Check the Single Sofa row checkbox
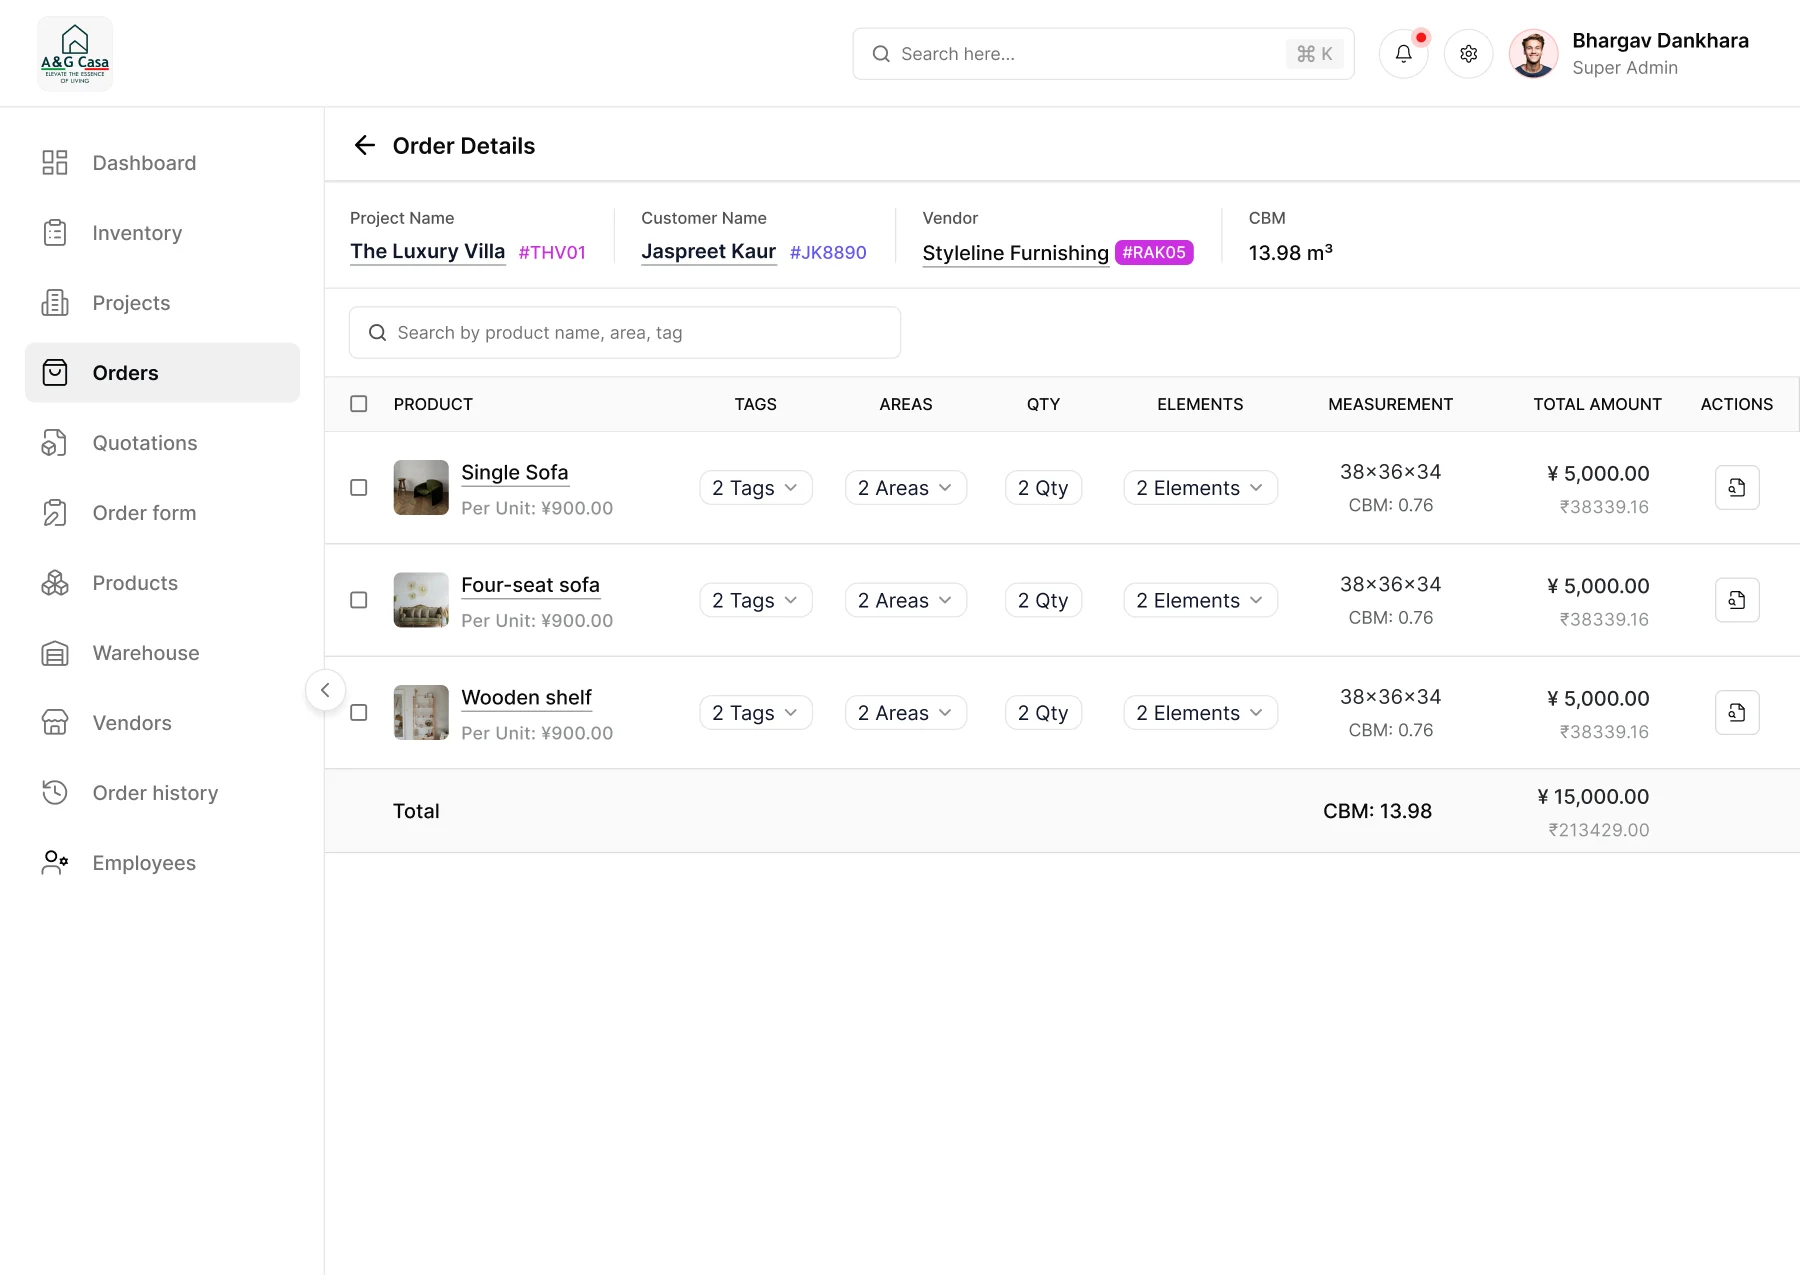The image size is (1800, 1280). [x=359, y=488]
